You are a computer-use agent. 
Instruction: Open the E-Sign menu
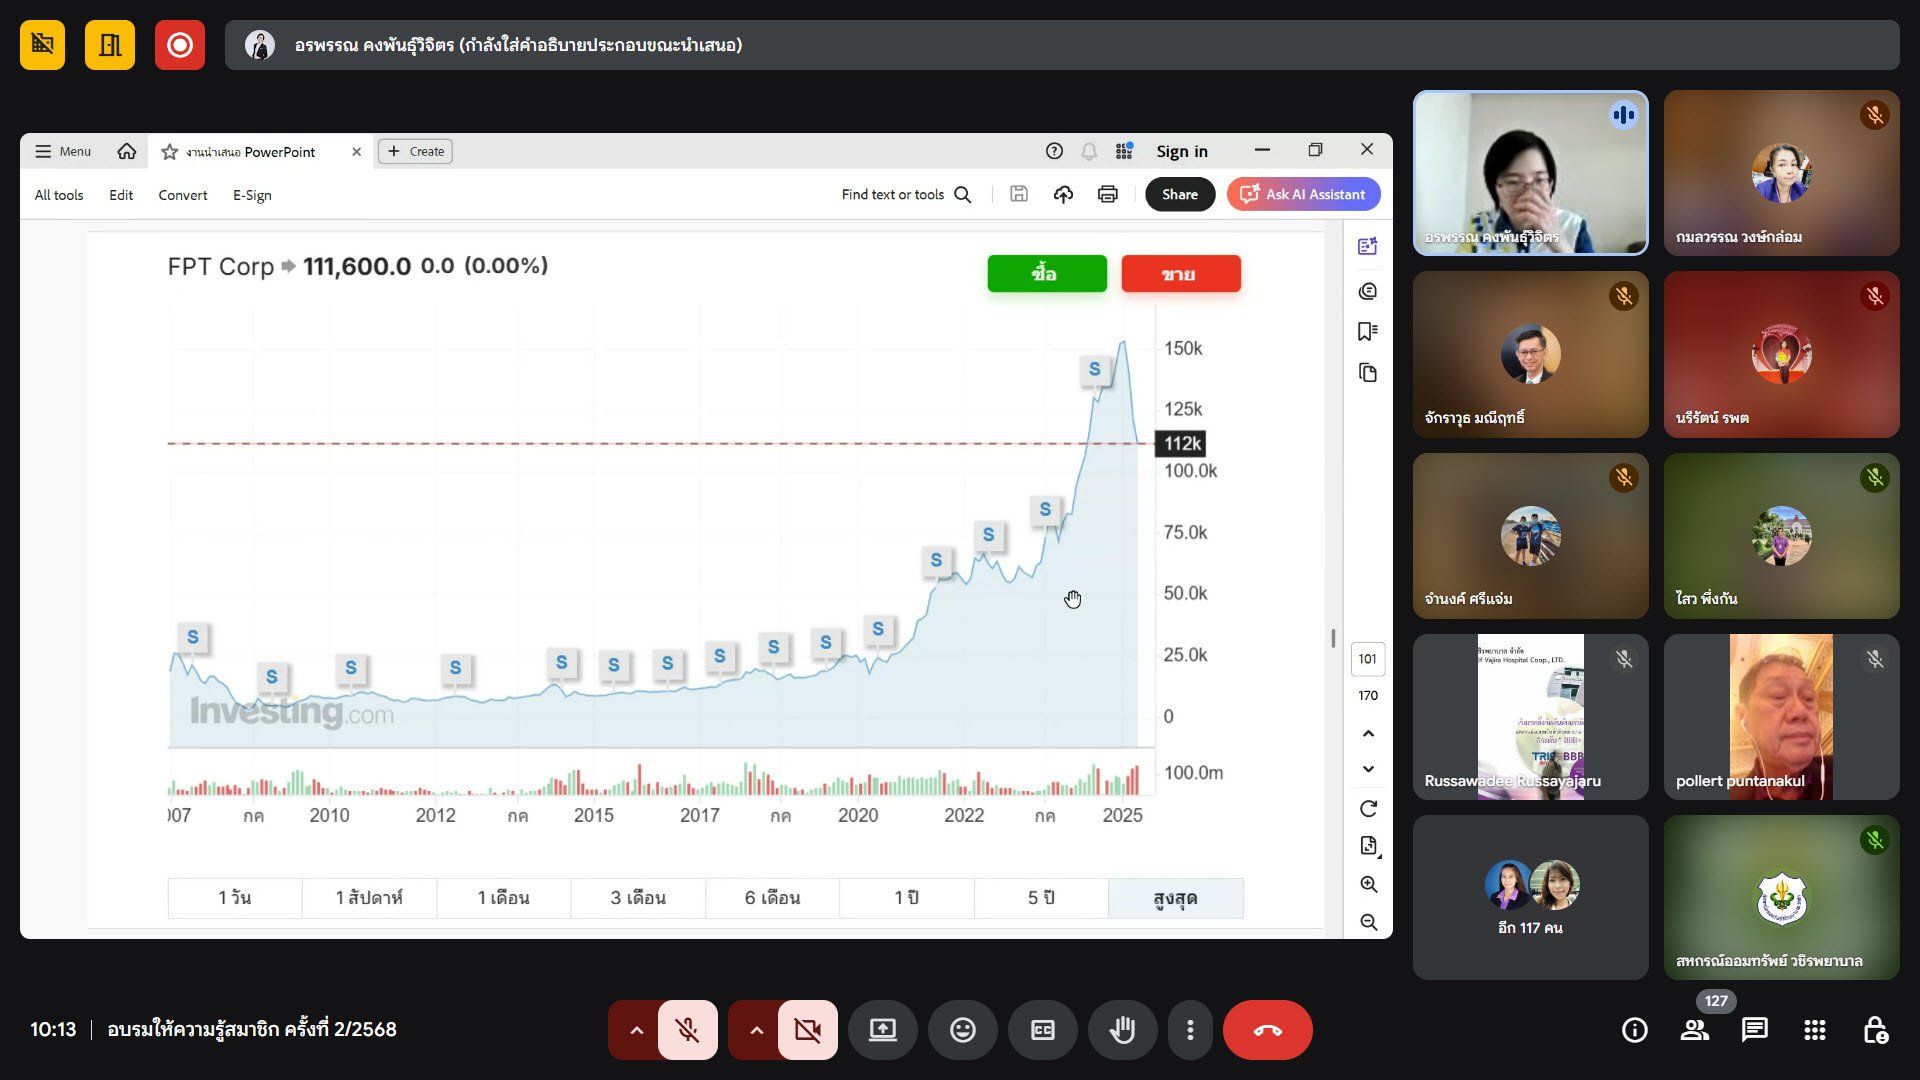pyautogui.click(x=252, y=195)
